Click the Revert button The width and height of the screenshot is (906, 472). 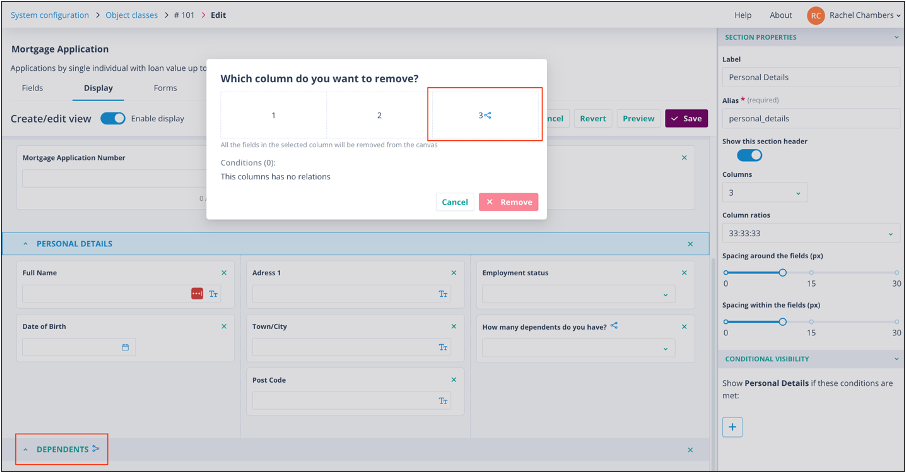tap(593, 118)
